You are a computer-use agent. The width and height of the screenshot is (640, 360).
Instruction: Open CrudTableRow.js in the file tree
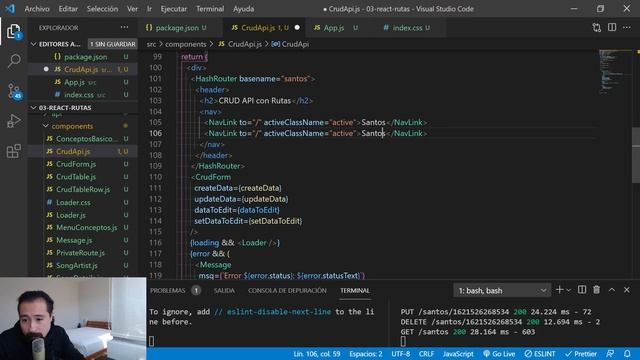click(83, 189)
